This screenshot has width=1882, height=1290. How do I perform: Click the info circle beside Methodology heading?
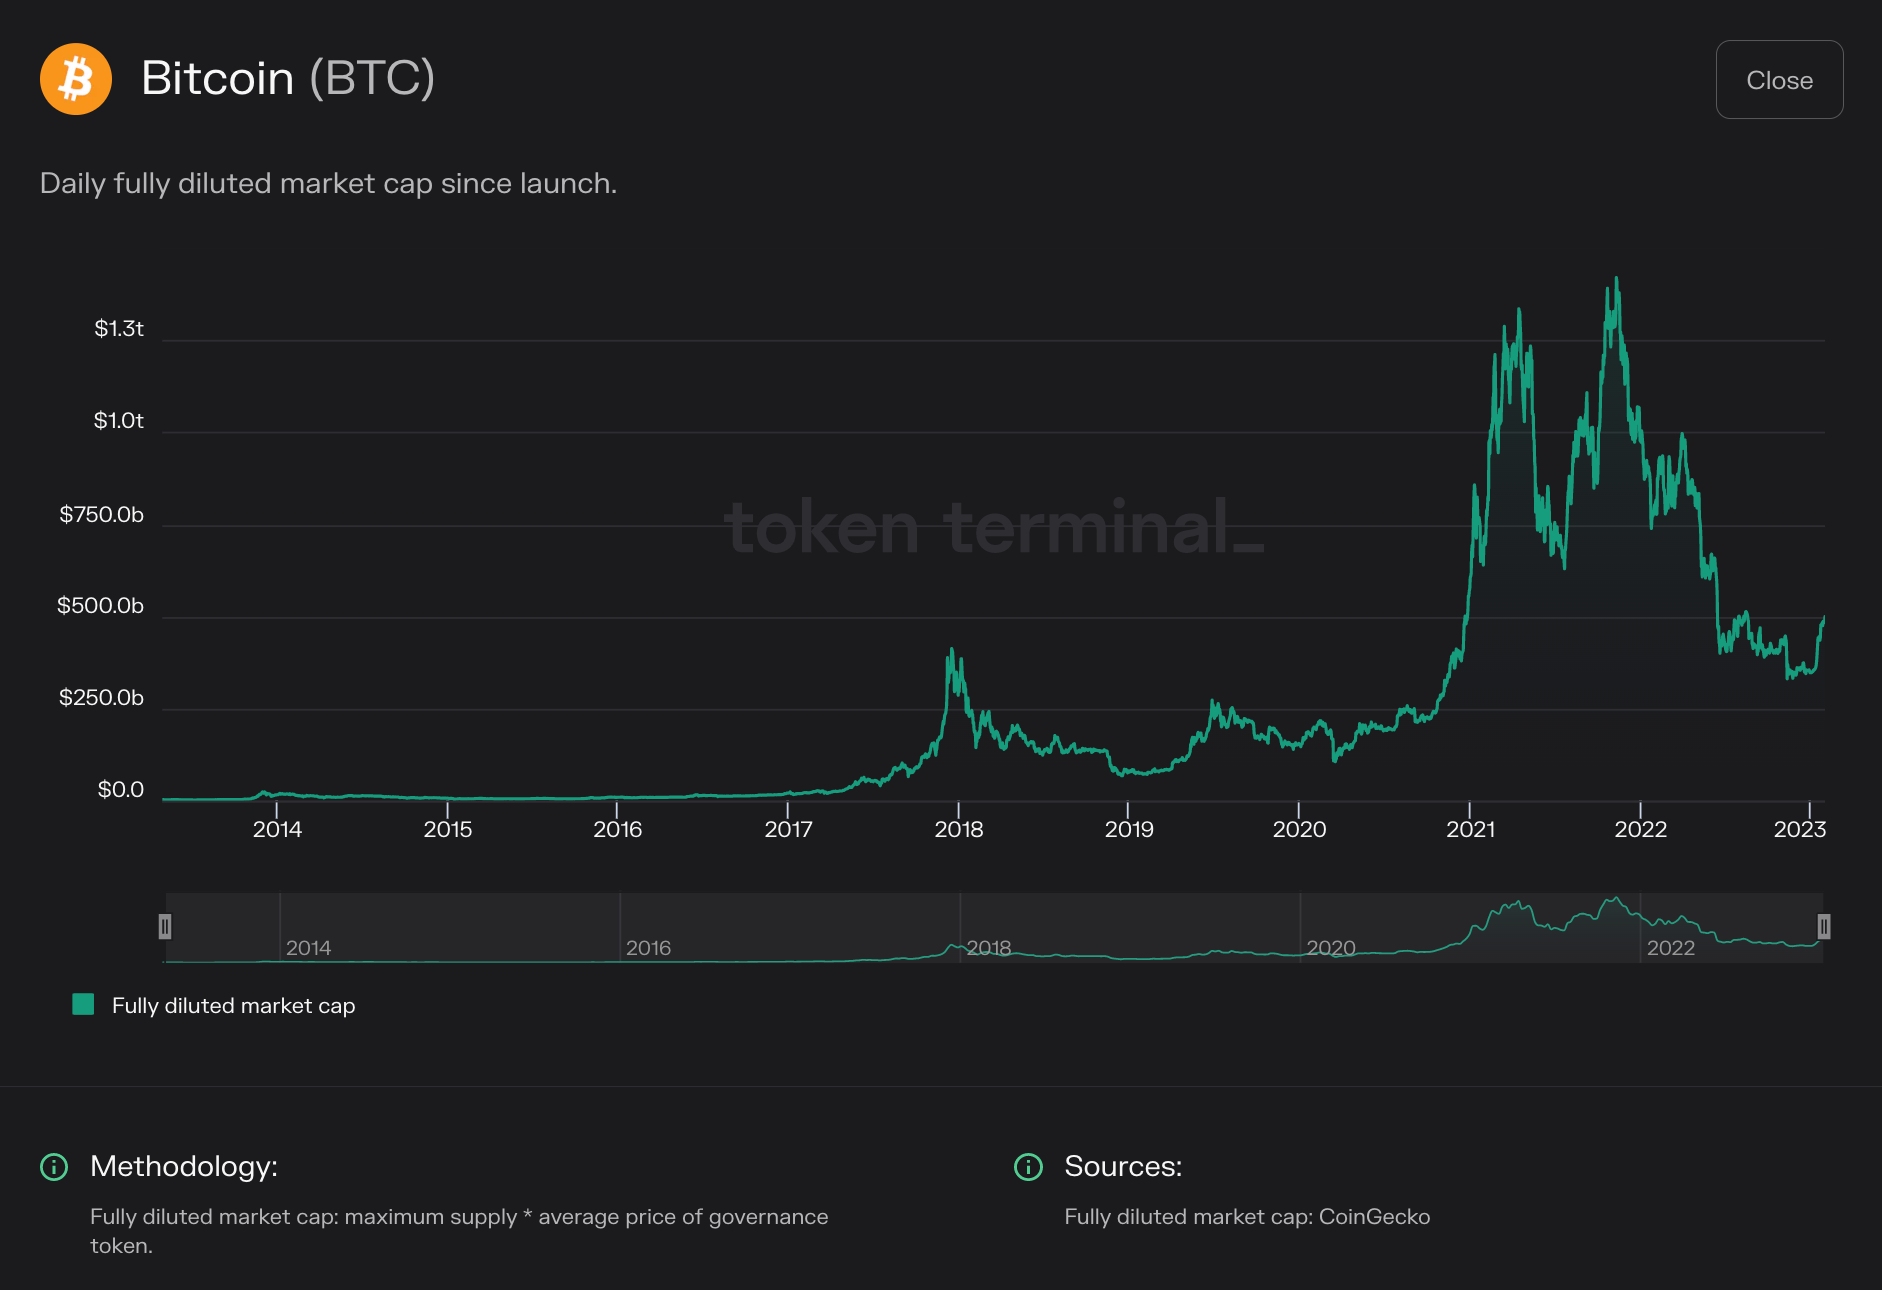[53, 1166]
